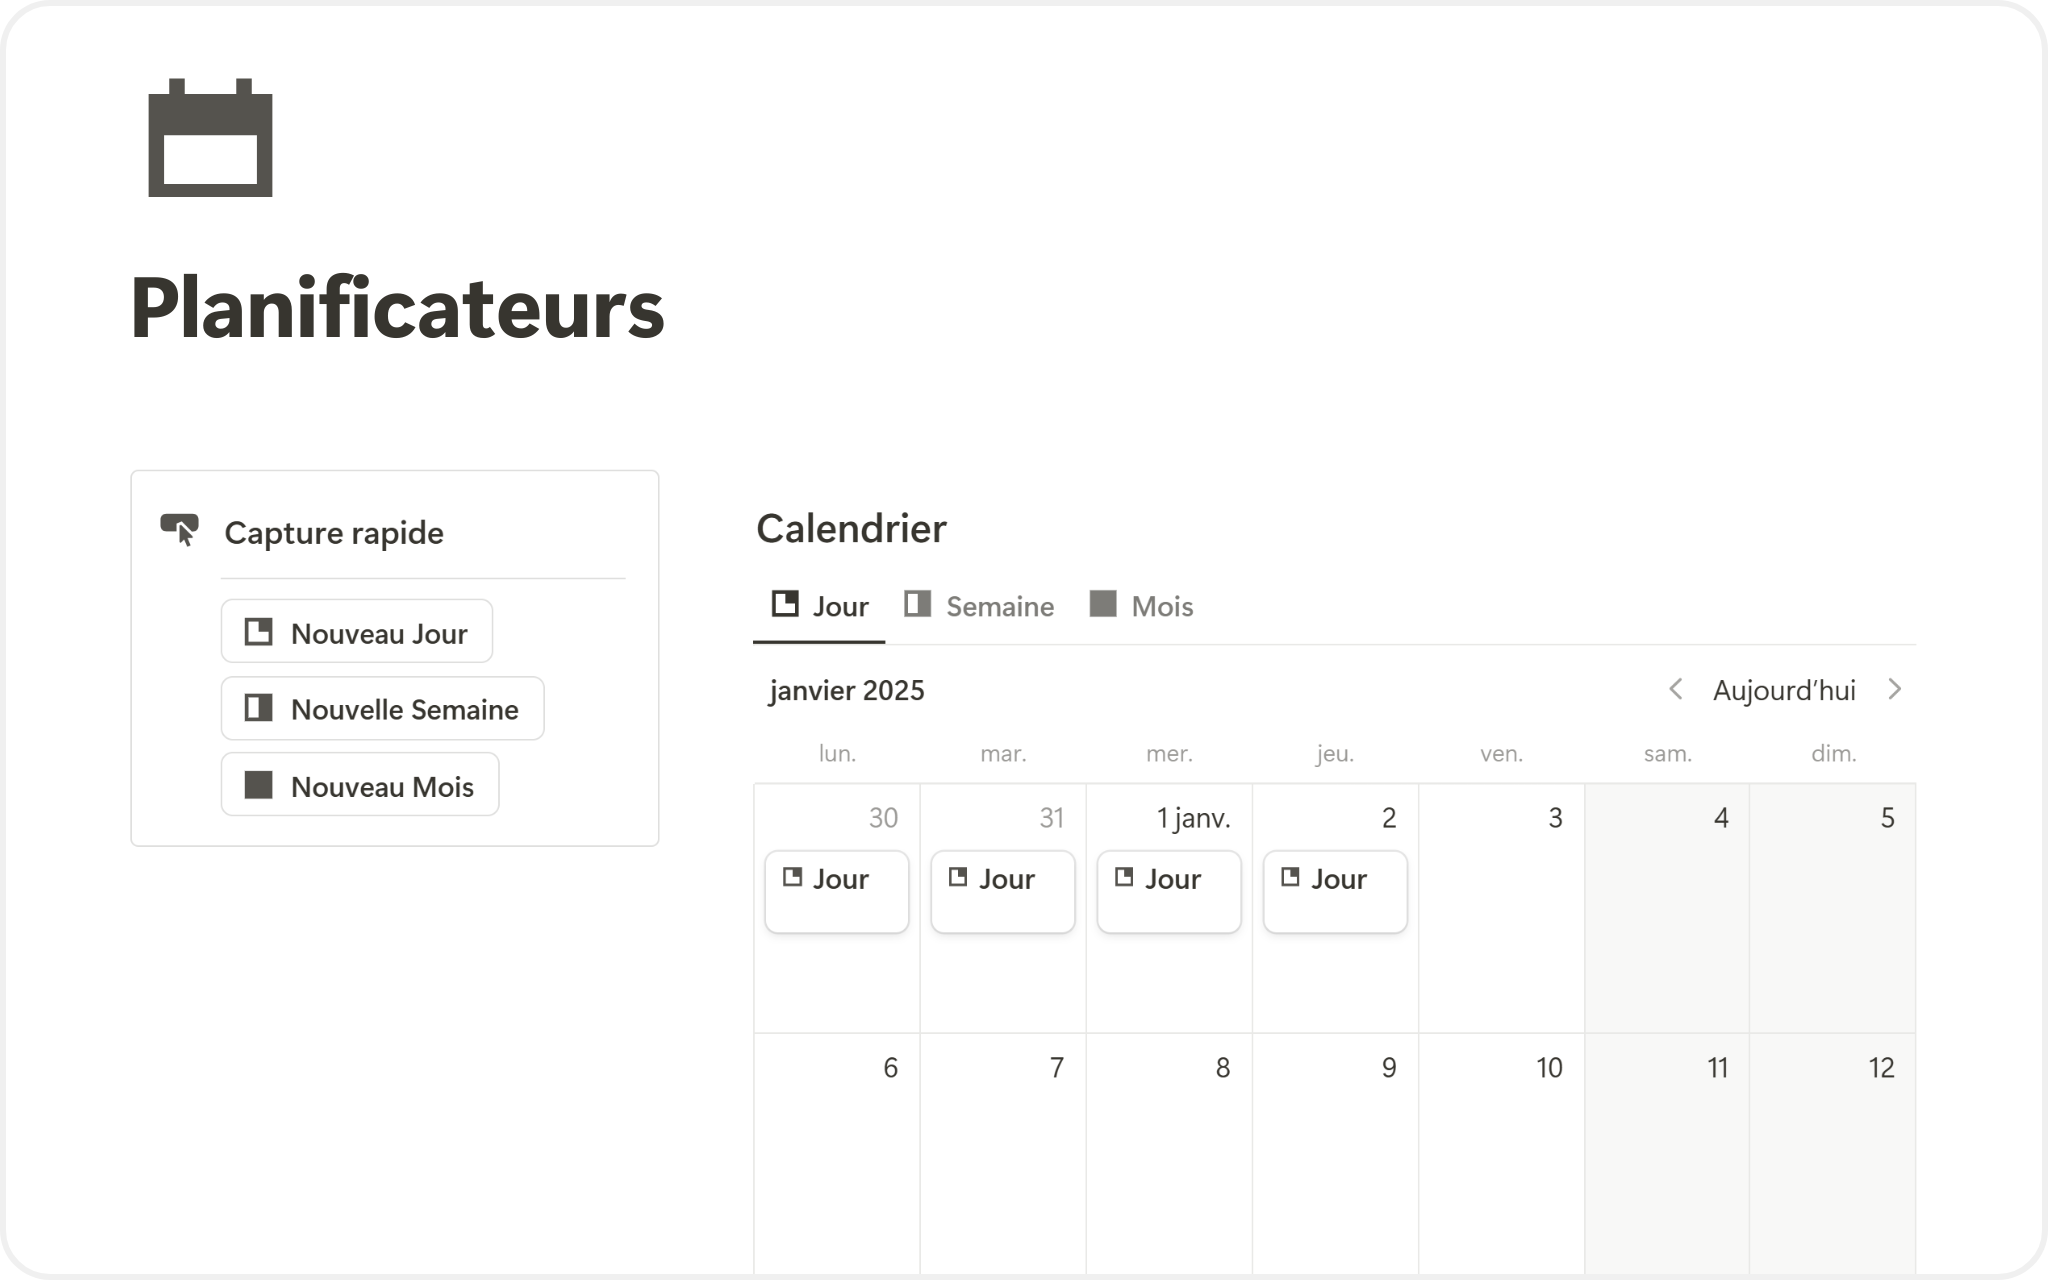The width and height of the screenshot is (2048, 1280).
Task: Open the Jour entry on January 2
Action: pyautogui.click(x=1335, y=891)
